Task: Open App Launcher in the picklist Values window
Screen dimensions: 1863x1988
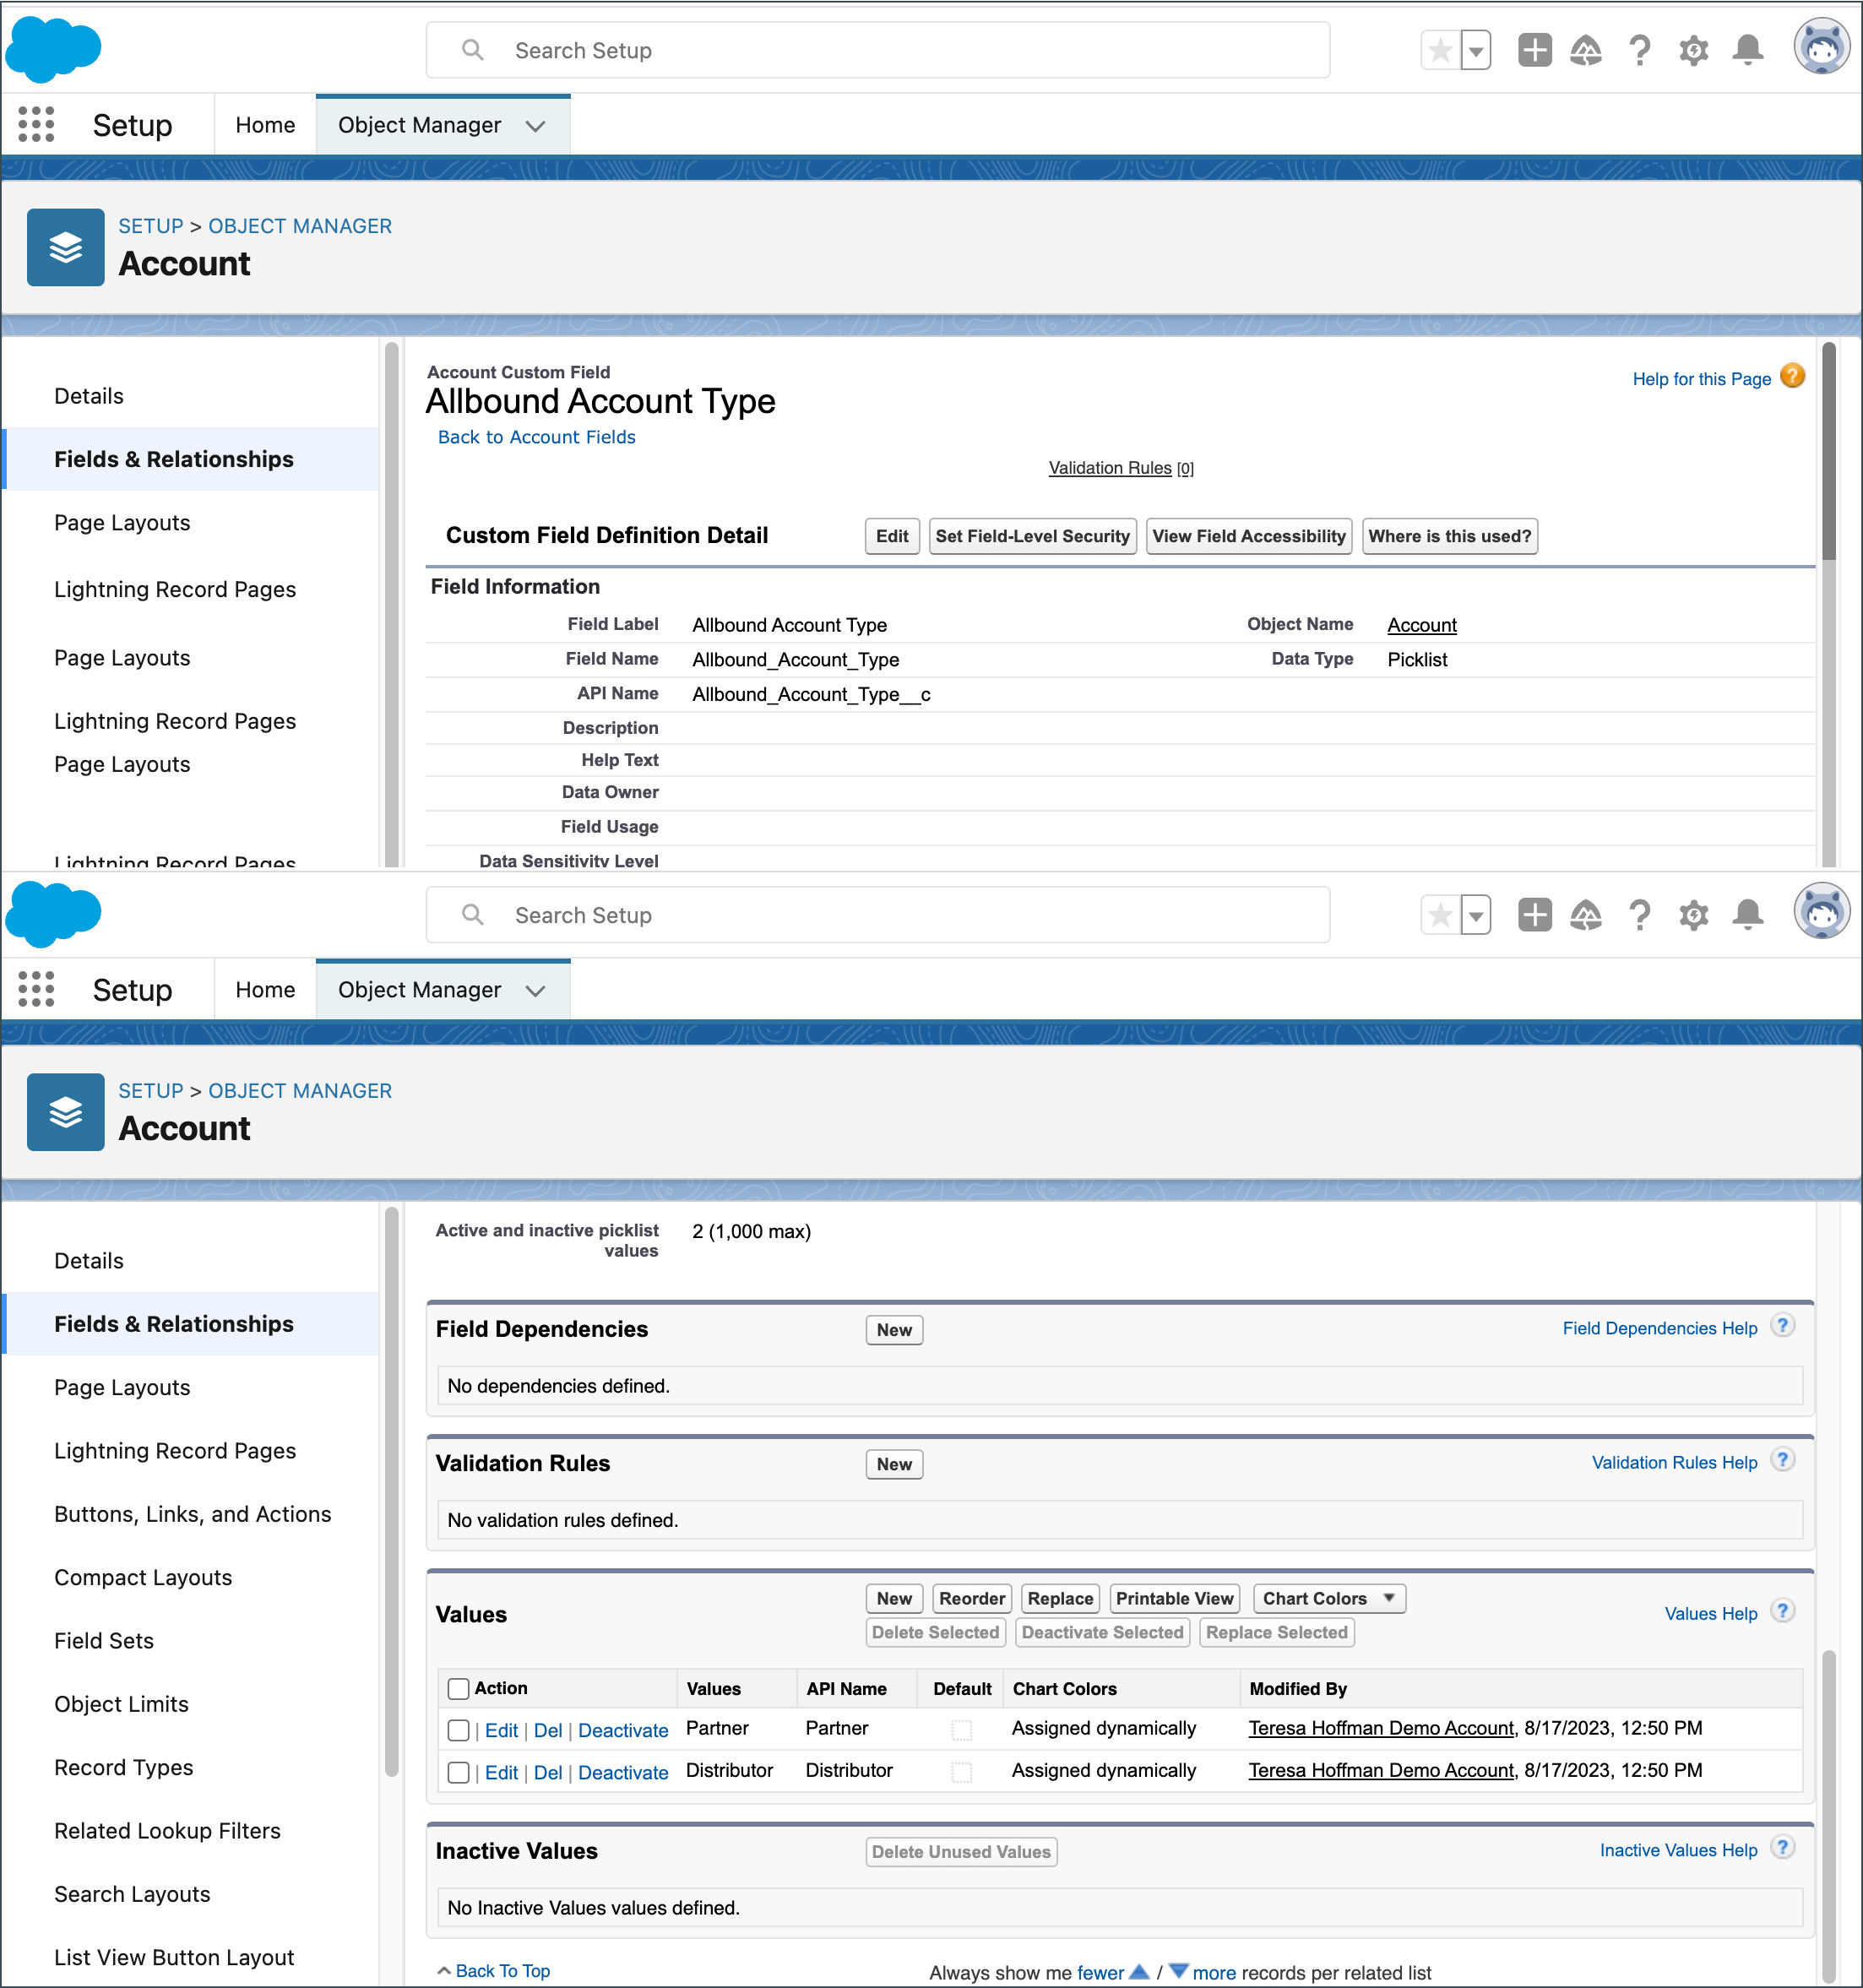Action: tap(36, 989)
